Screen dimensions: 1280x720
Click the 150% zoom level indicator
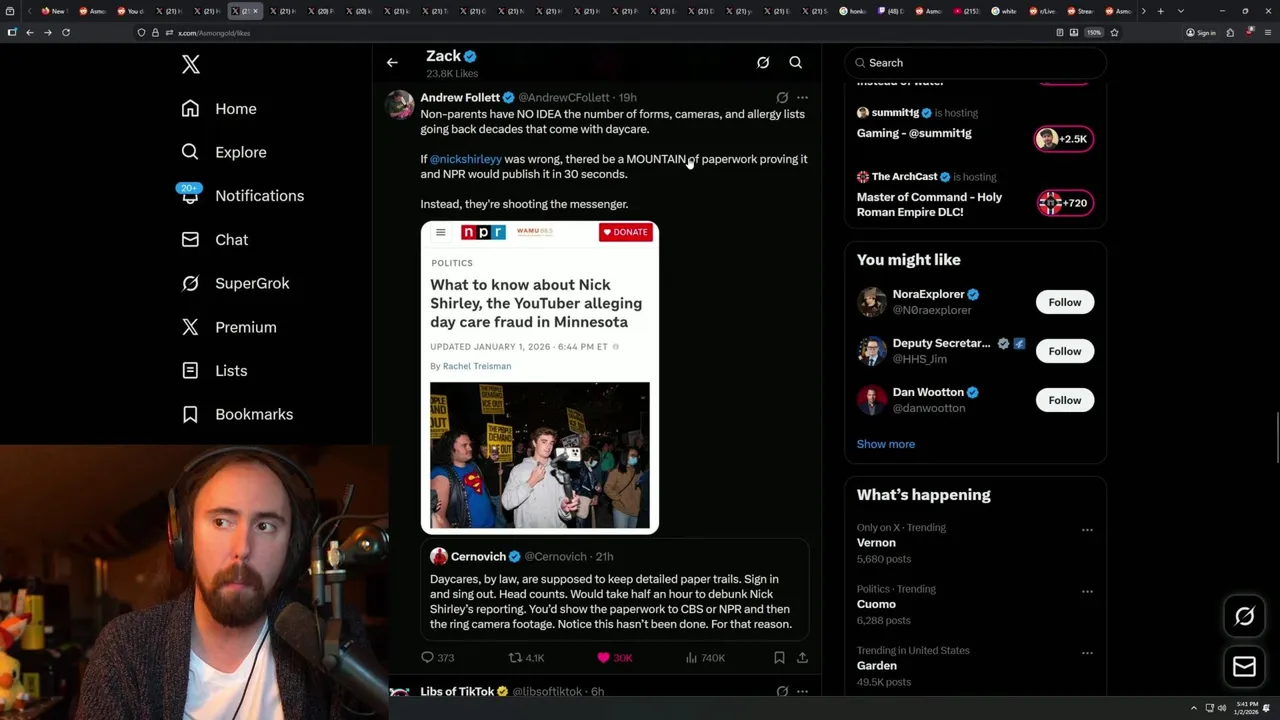1094,33
